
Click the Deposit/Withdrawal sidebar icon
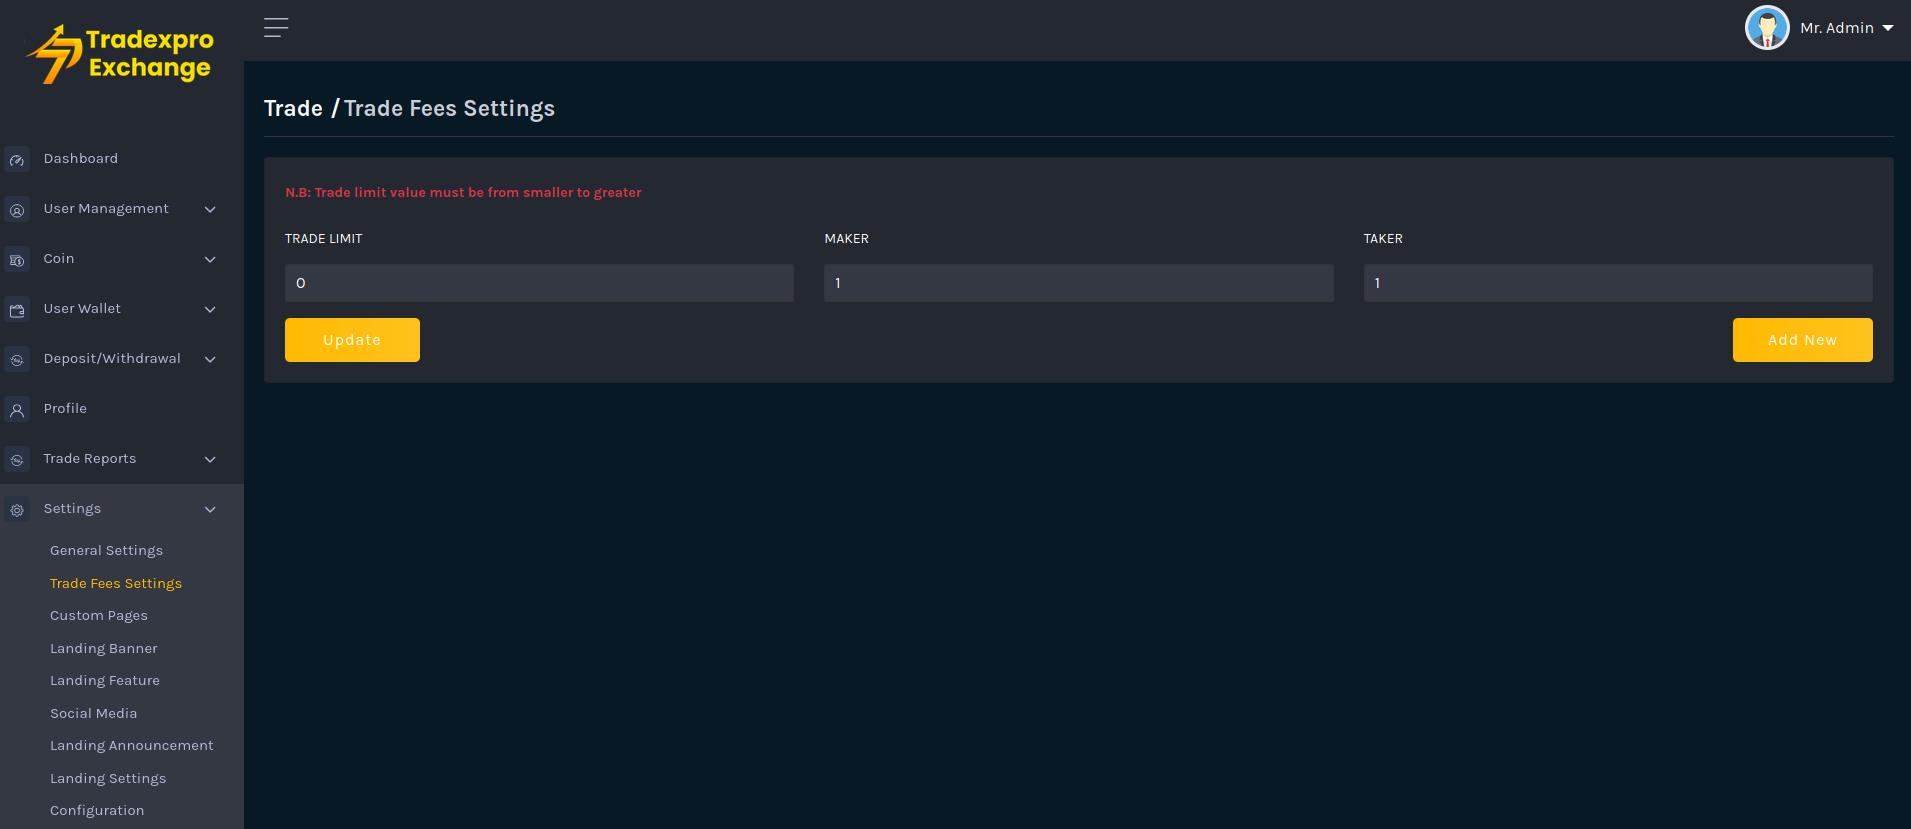coord(17,360)
